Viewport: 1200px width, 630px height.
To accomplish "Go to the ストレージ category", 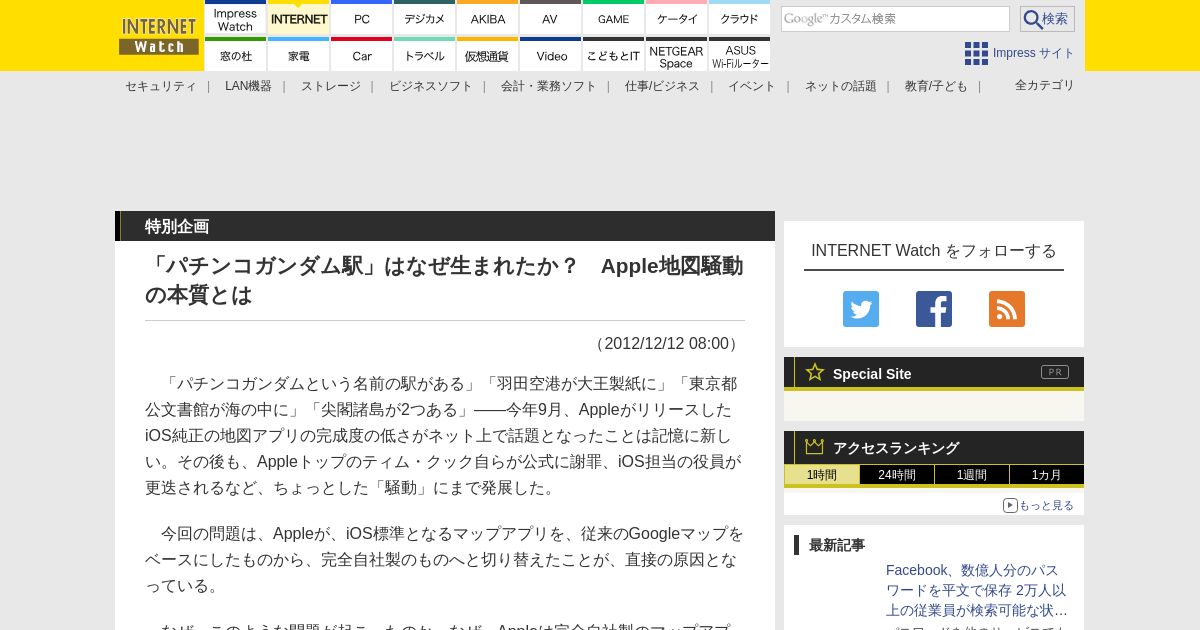I will (x=331, y=86).
